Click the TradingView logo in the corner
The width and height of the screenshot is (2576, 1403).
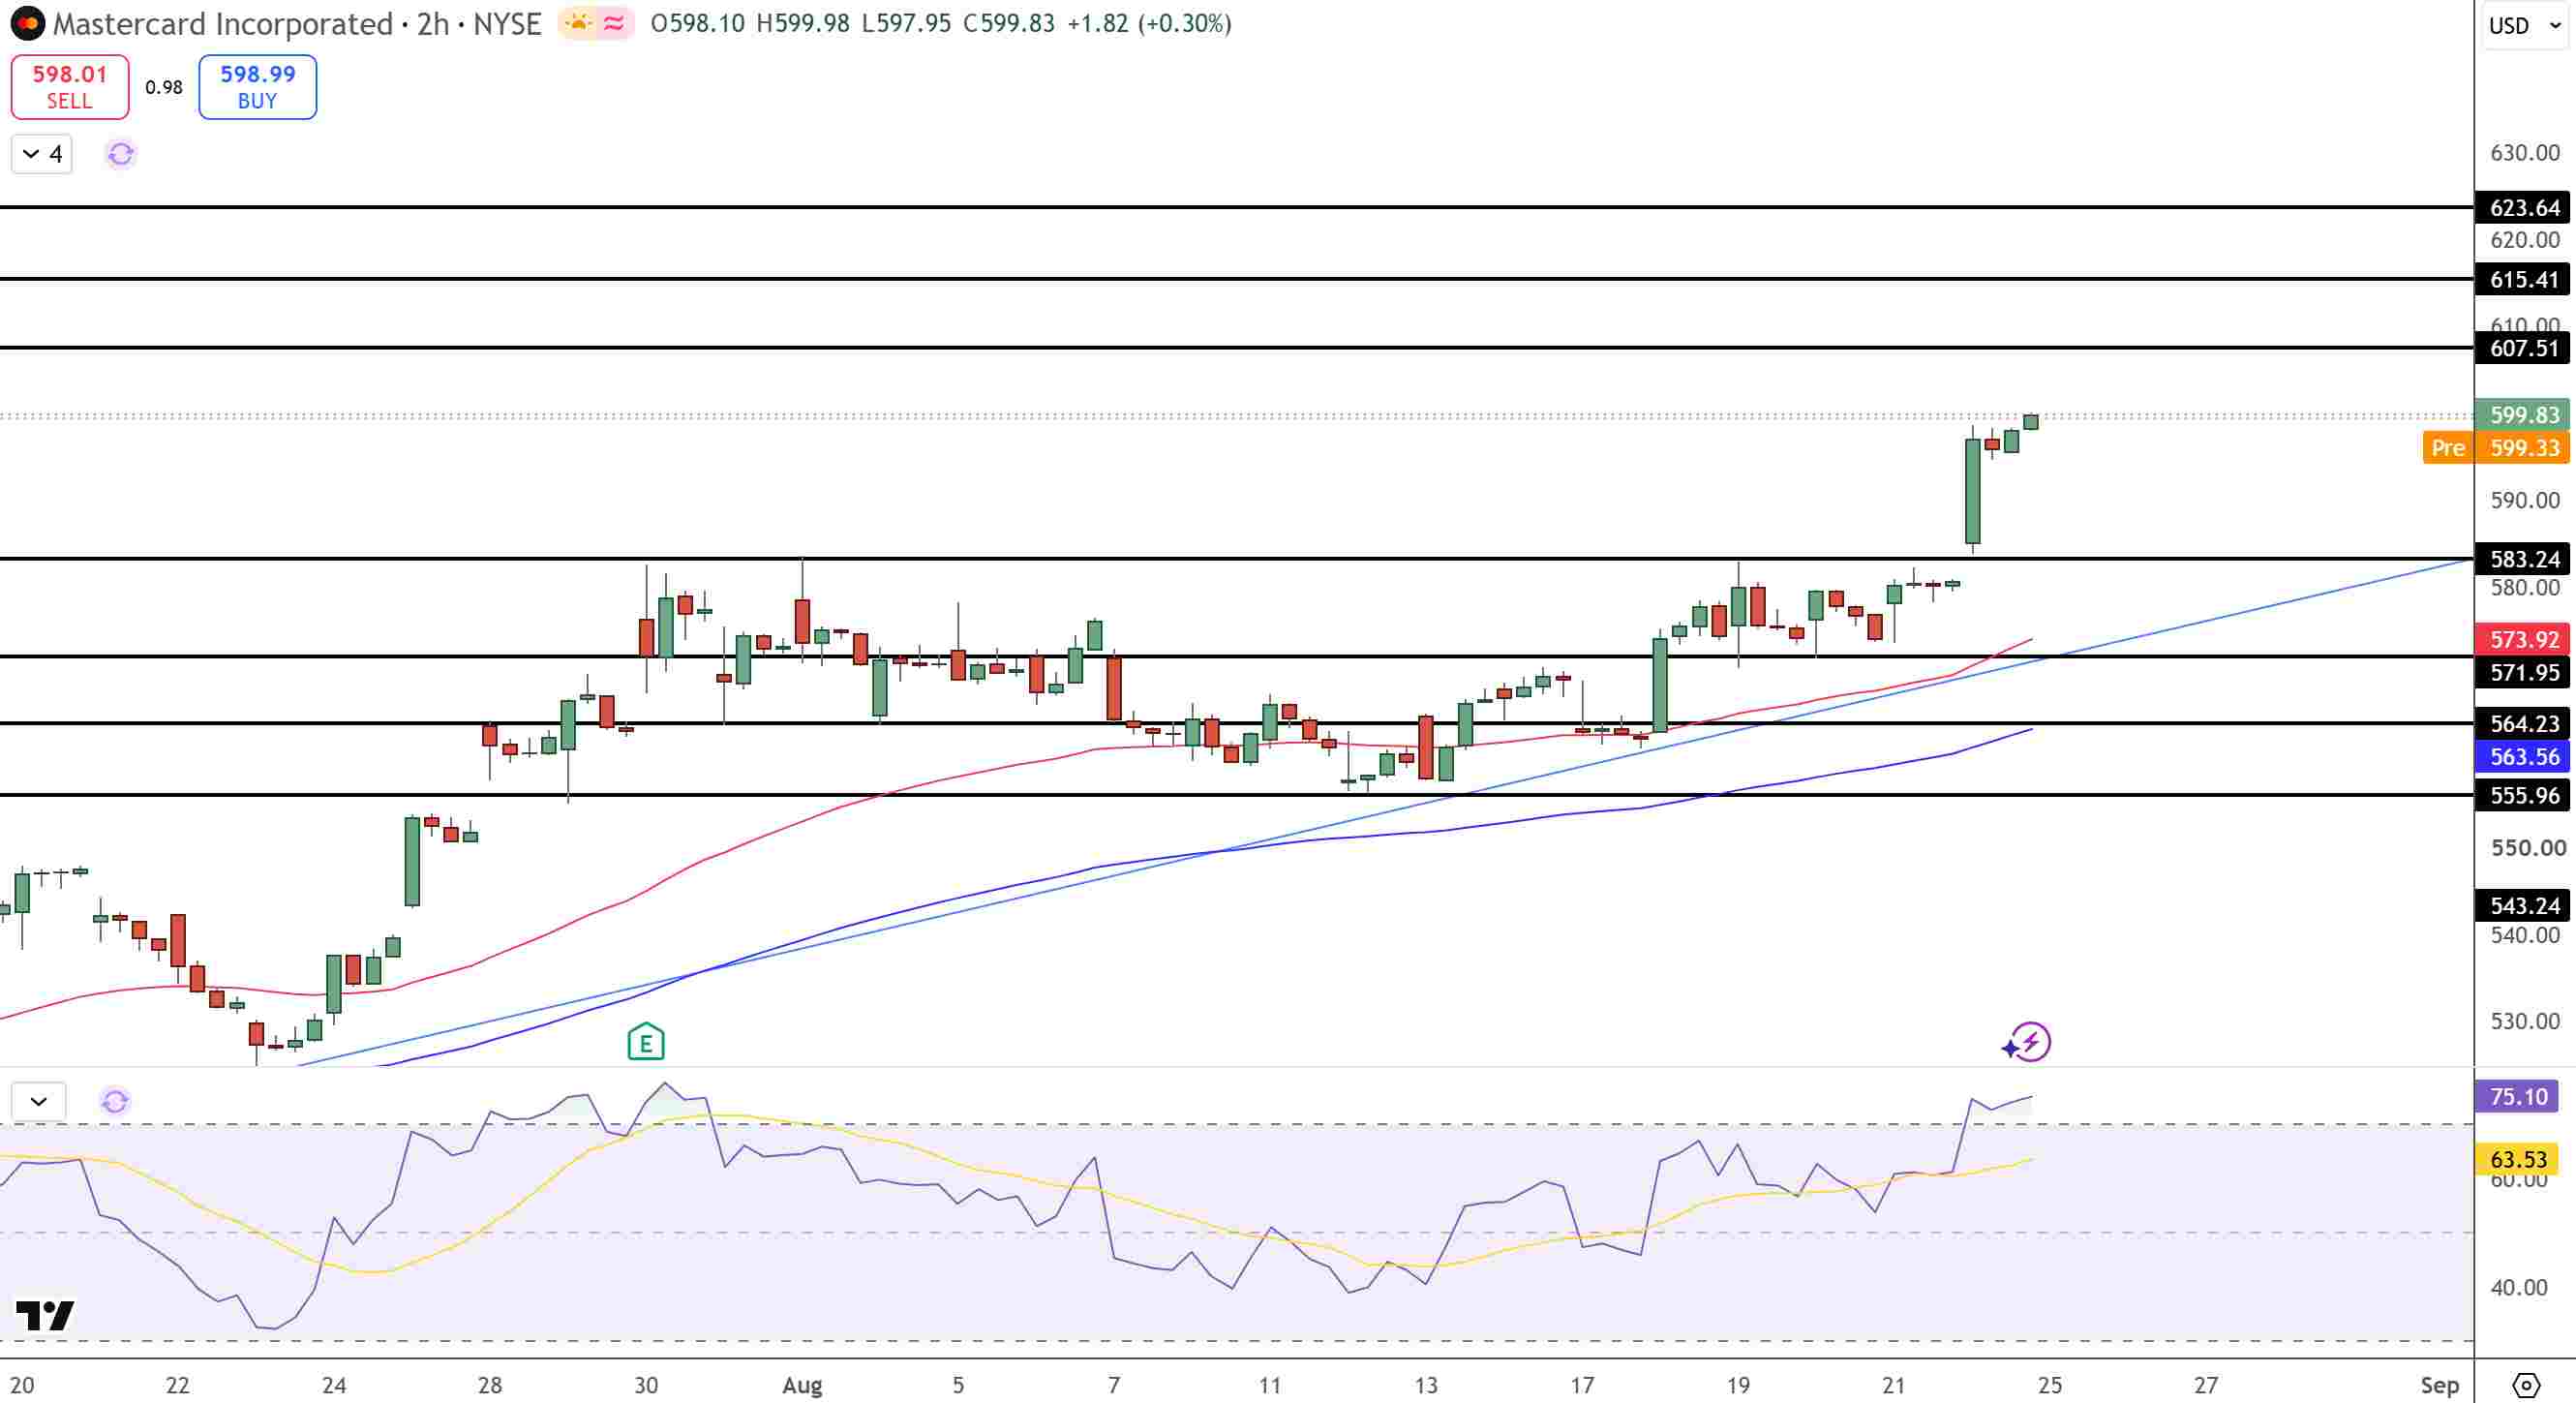[45, 1315]
